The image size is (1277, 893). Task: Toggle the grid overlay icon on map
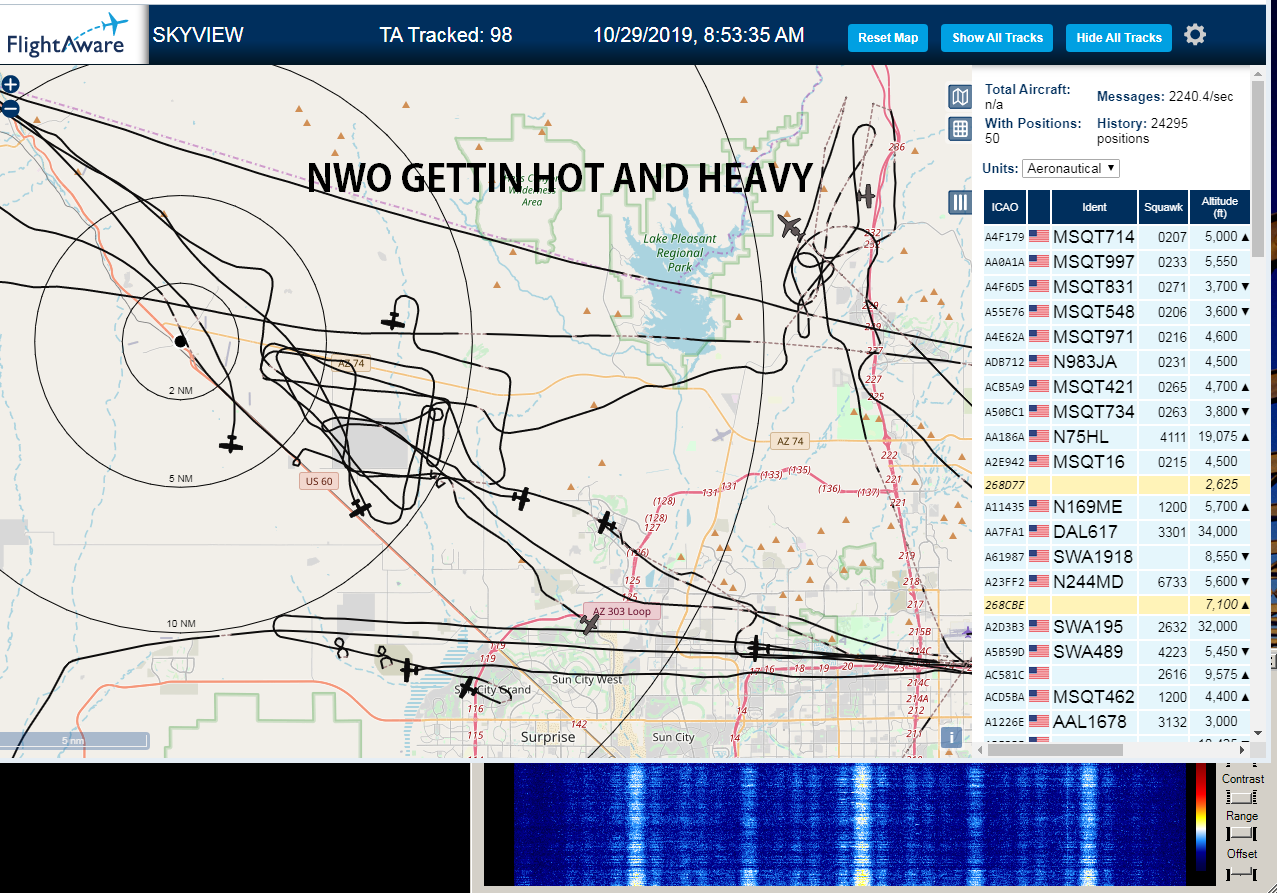pos(960,129)
